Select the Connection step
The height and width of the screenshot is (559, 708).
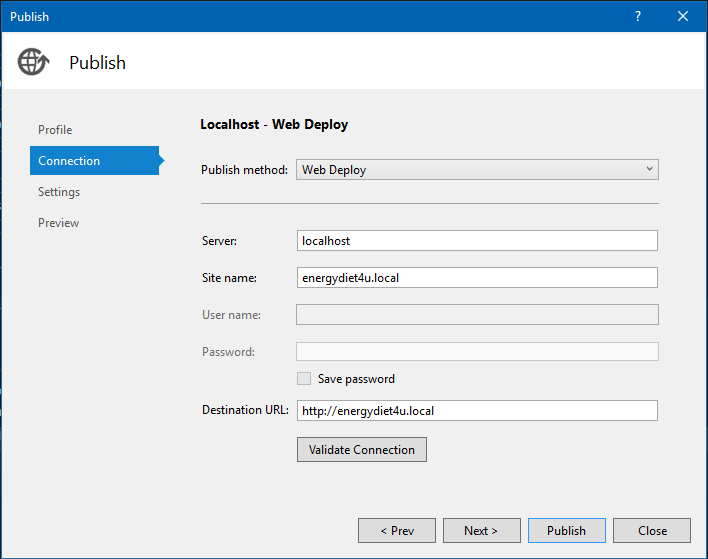click(x=94, y=160)
